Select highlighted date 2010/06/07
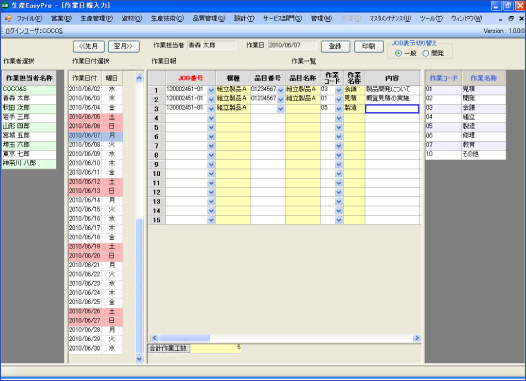 pyautogui.click(x=95, y=135)
